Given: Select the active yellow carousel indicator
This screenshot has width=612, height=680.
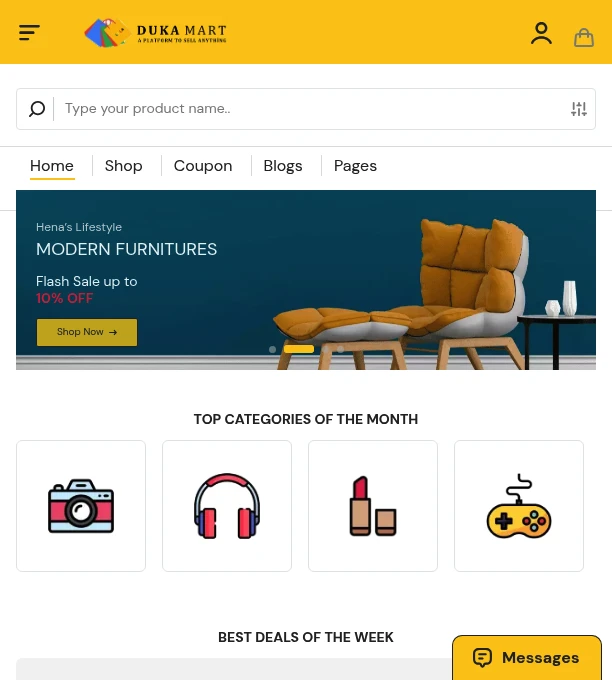Looking at the screenshot, I should pyautogui.click(x=299, y=349).
